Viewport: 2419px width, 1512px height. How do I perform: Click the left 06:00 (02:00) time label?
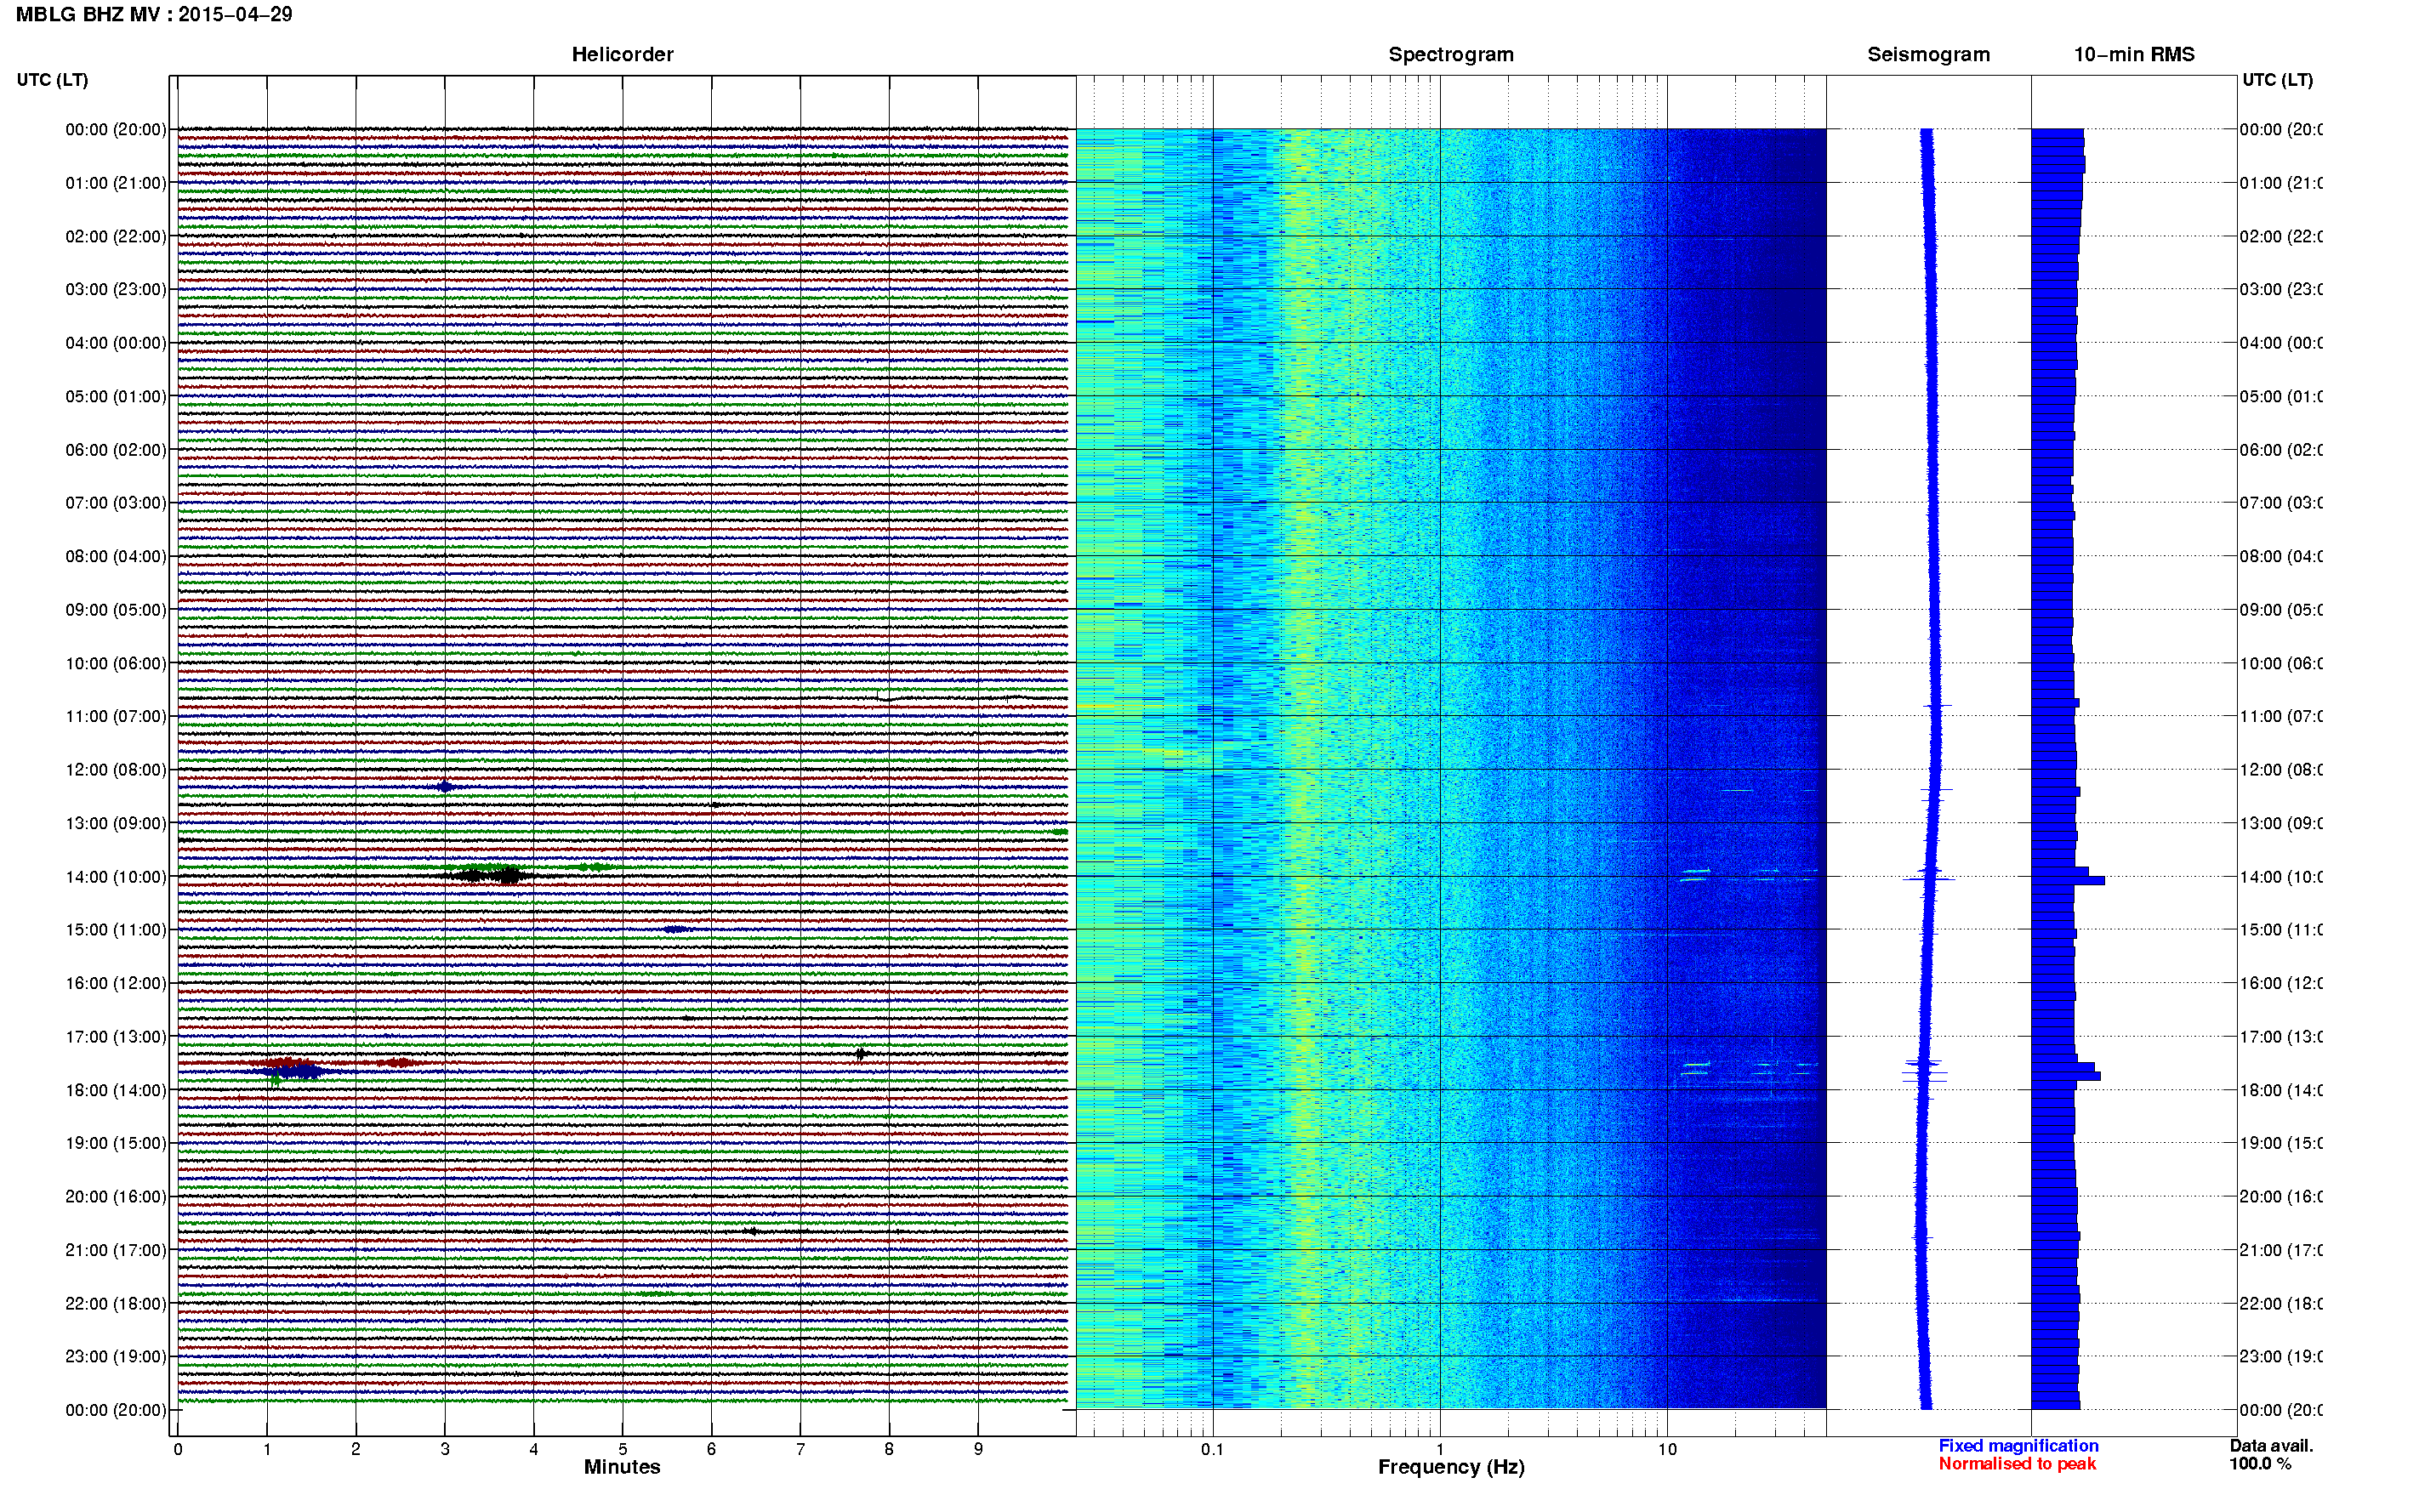pos(116,450)
